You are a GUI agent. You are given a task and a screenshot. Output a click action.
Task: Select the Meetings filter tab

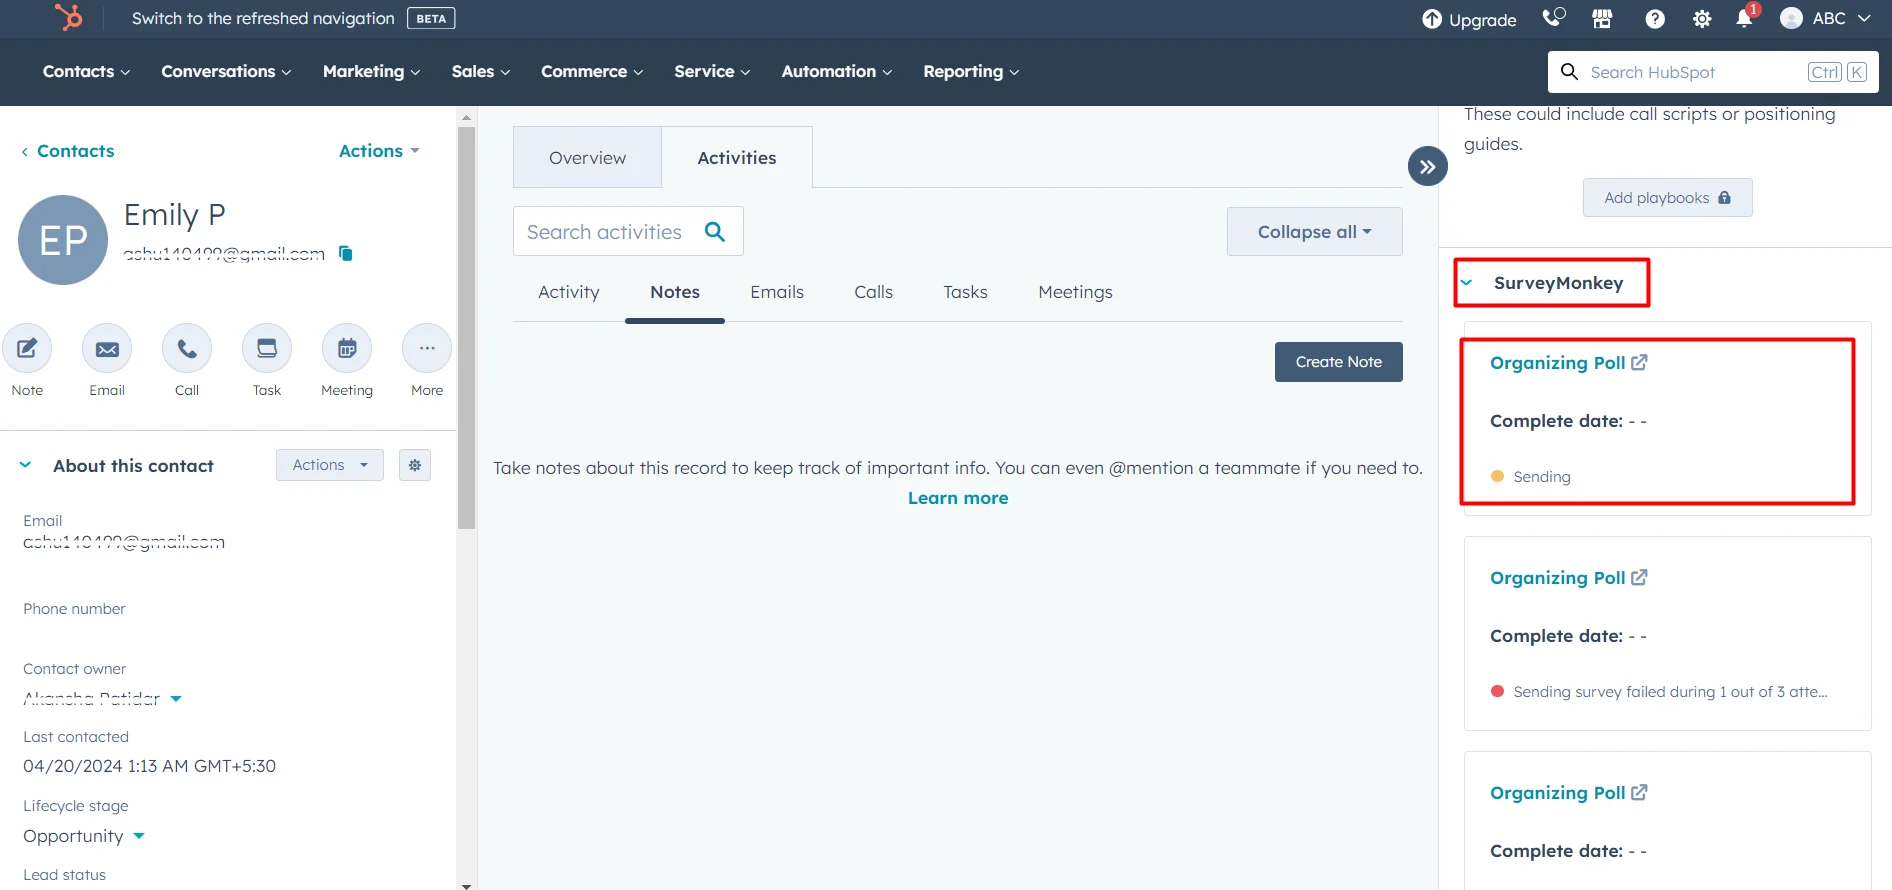coord(1075,292)
